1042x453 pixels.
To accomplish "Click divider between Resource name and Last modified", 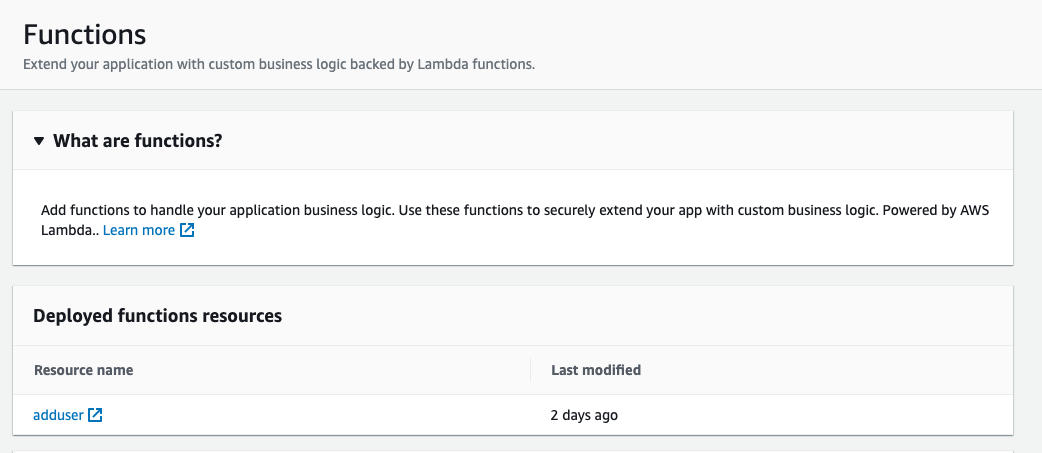I will (530, 370).
